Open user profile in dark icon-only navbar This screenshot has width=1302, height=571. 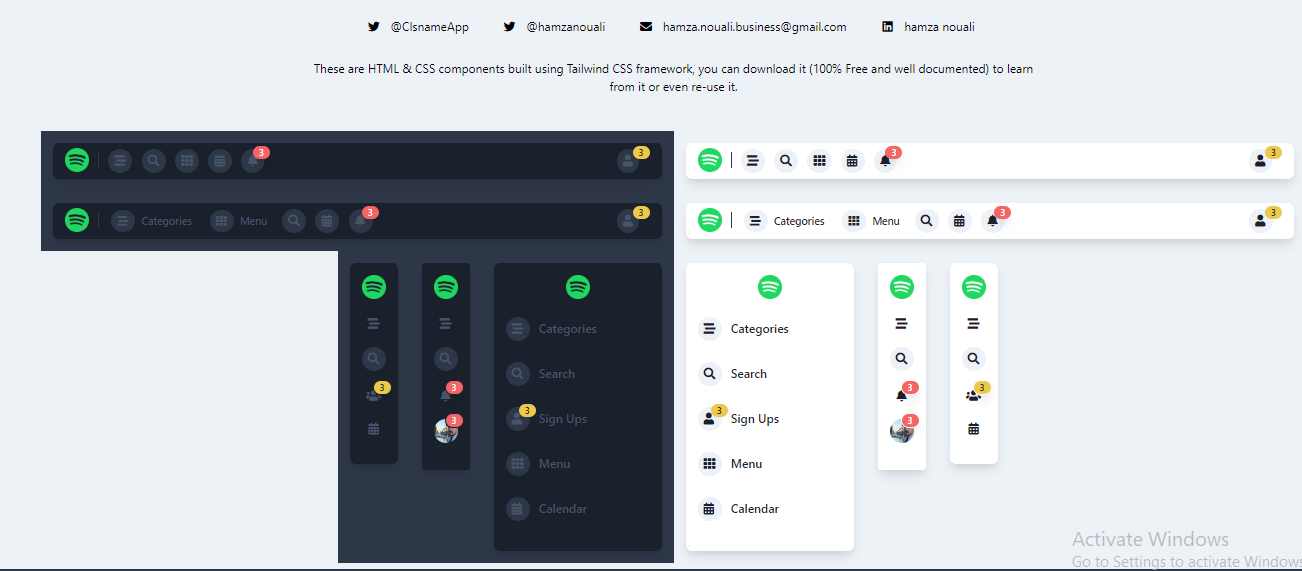click(628, 161)
